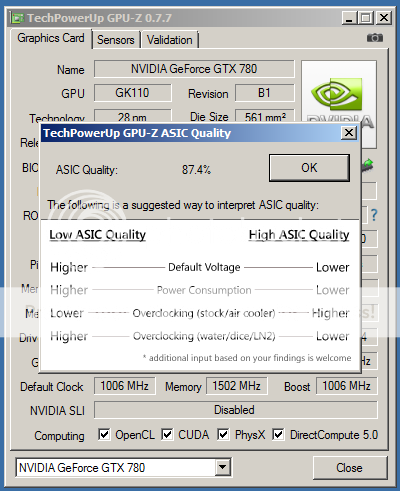
Task: Toggle the DirectCompute 5.0 checkbox
Action: pos(278,434)
